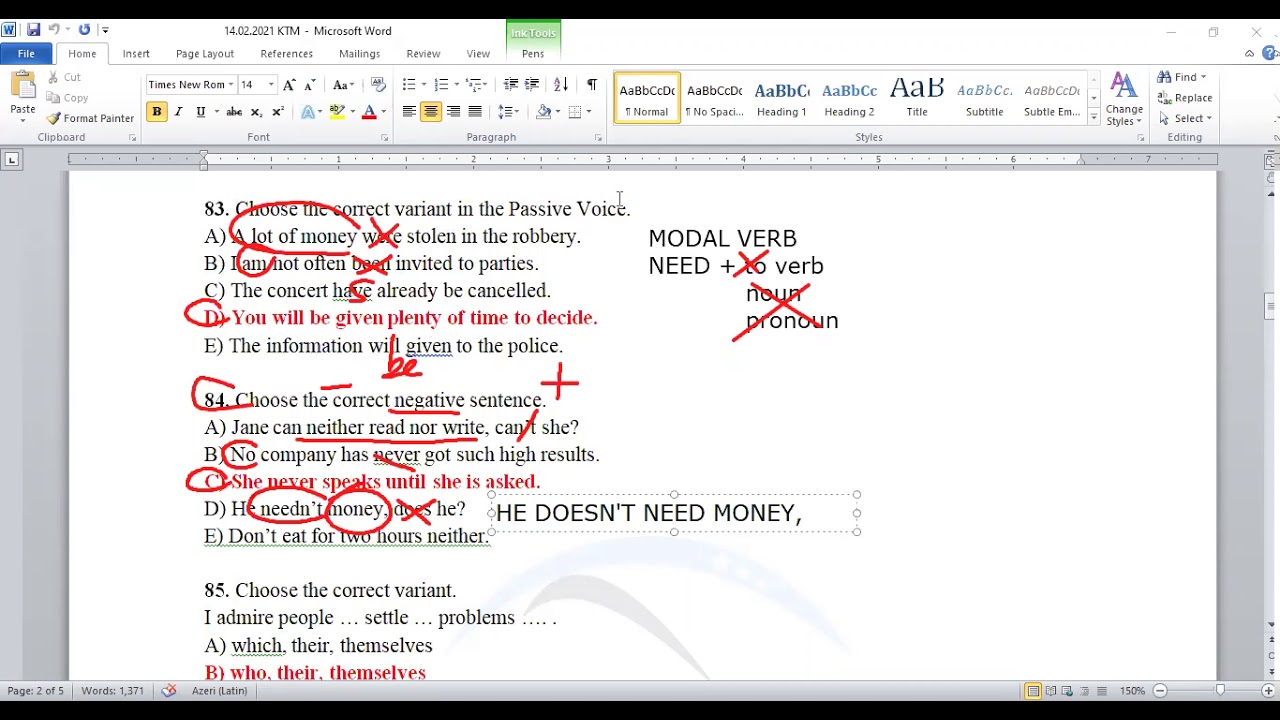The image size is (1280, 720).
Task: Toggle Strikethrough formatting
Action: click(234, 112)
